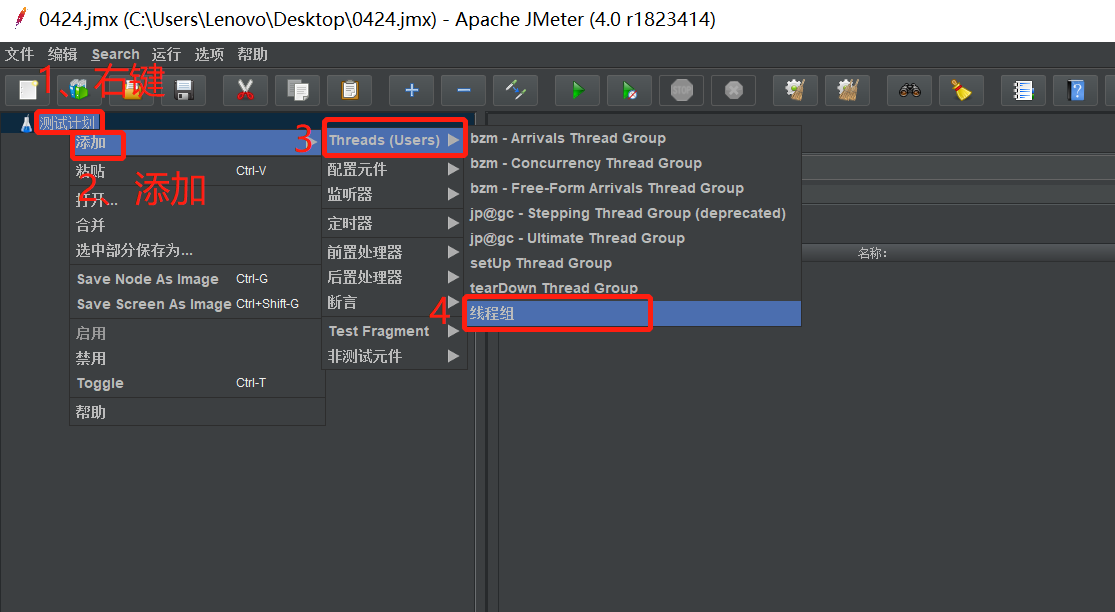Choose 粘贴 in the context menu
Image resolution: width=1115 pixels, height=612 pixels.
197,171
